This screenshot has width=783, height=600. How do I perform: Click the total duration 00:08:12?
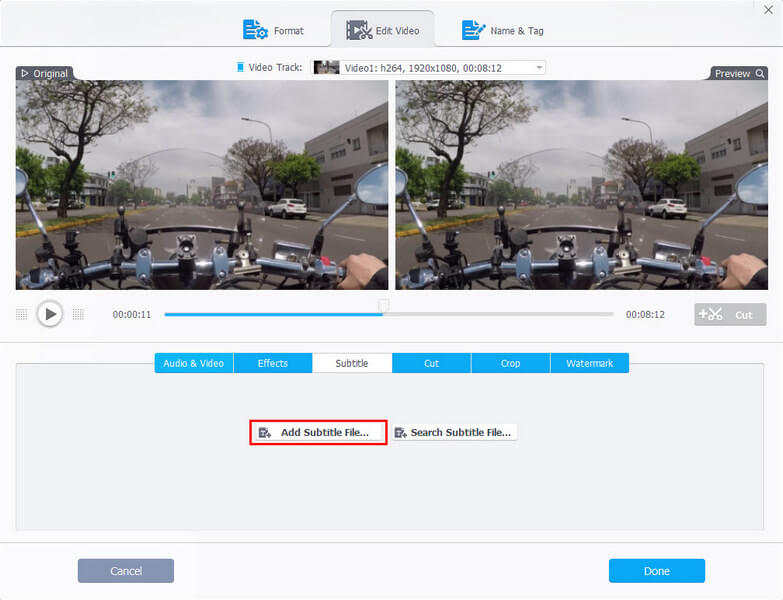tap(645, 314)
